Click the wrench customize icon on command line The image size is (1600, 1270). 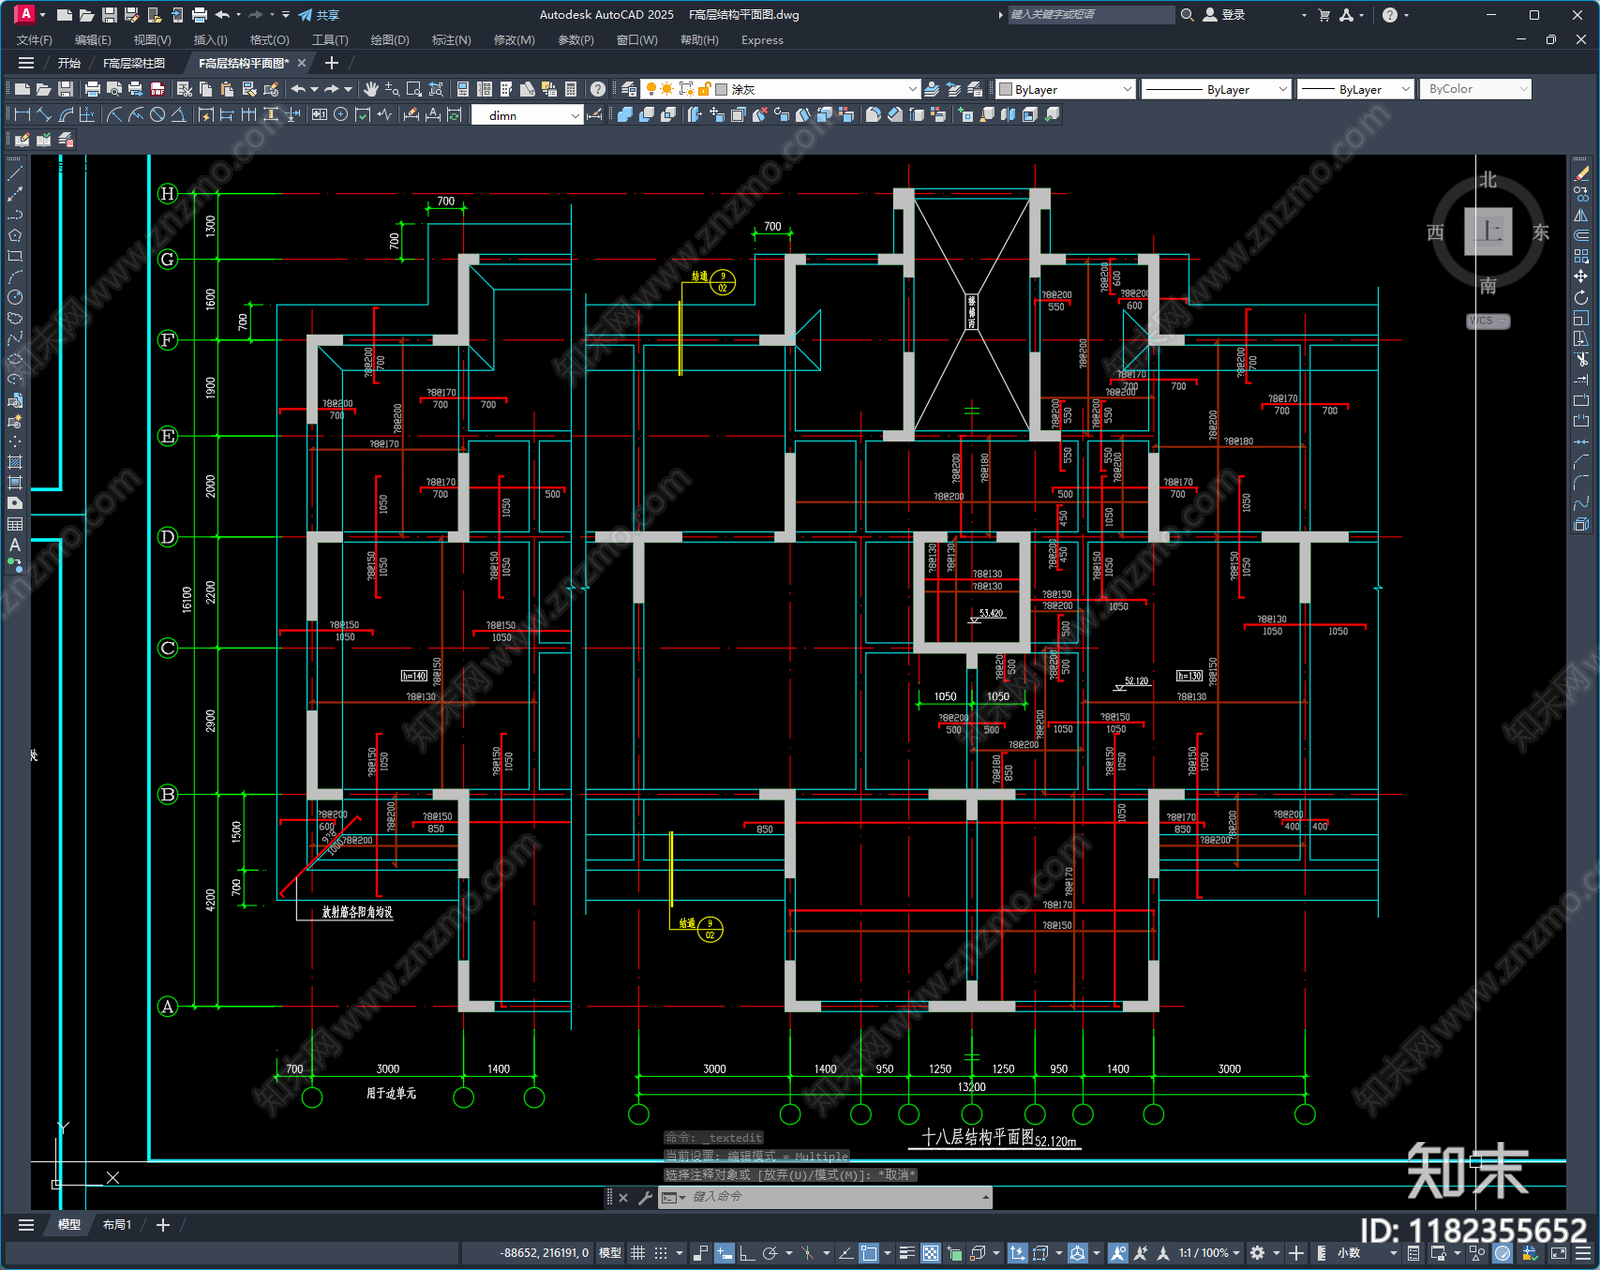point(645,1197)
